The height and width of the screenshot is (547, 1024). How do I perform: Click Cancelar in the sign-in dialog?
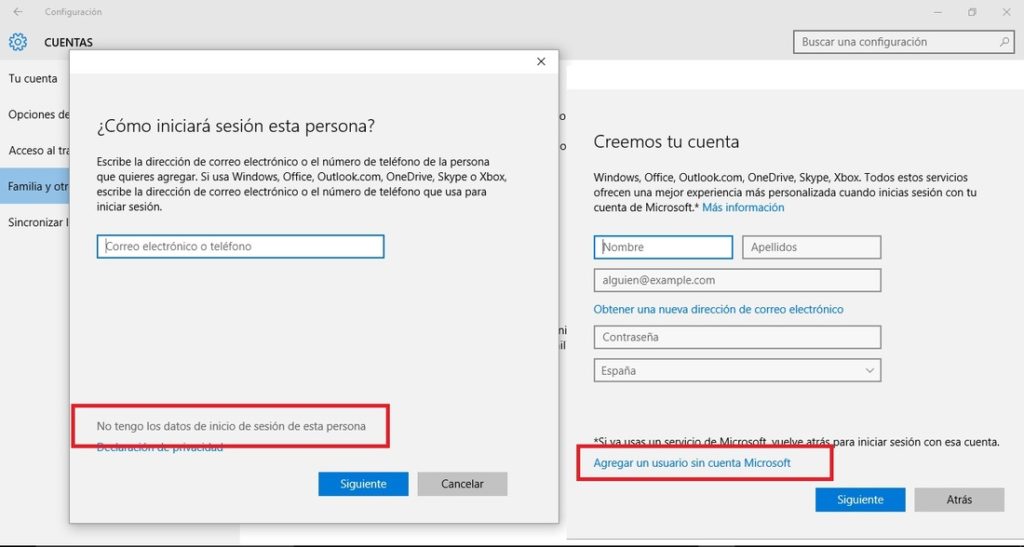click(x=462, y=484)
